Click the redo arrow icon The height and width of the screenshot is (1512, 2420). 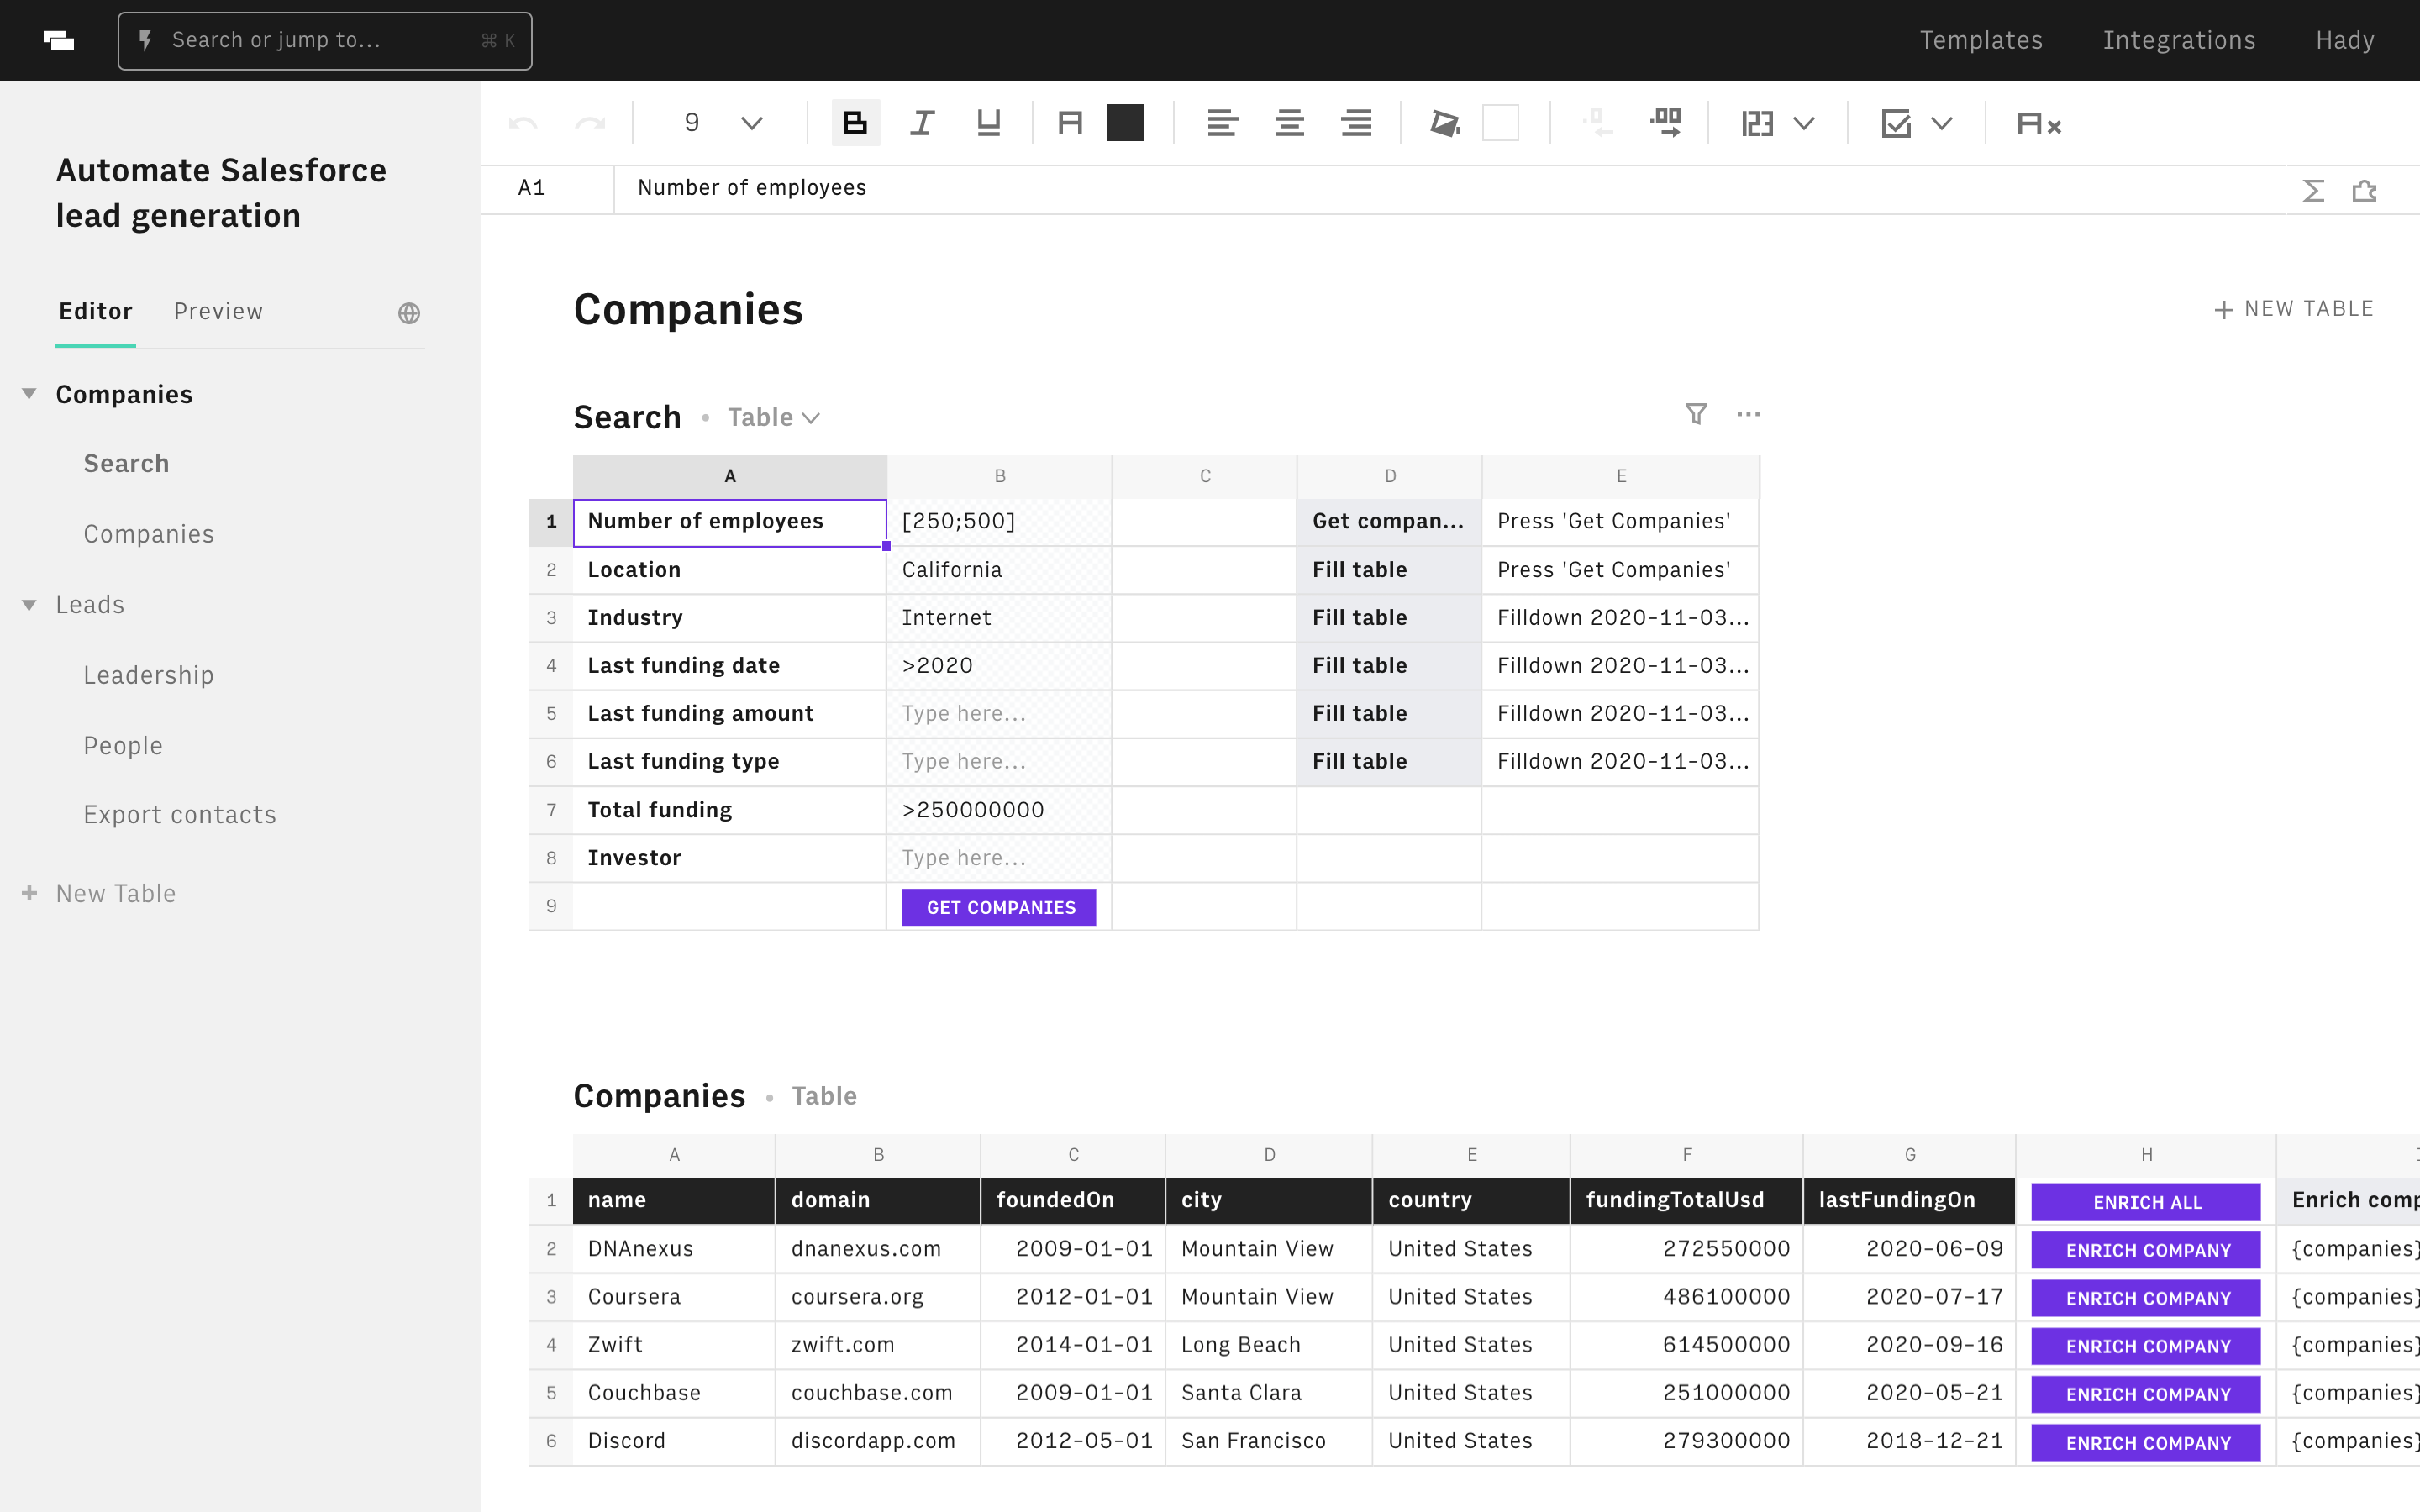coord(591,124)
